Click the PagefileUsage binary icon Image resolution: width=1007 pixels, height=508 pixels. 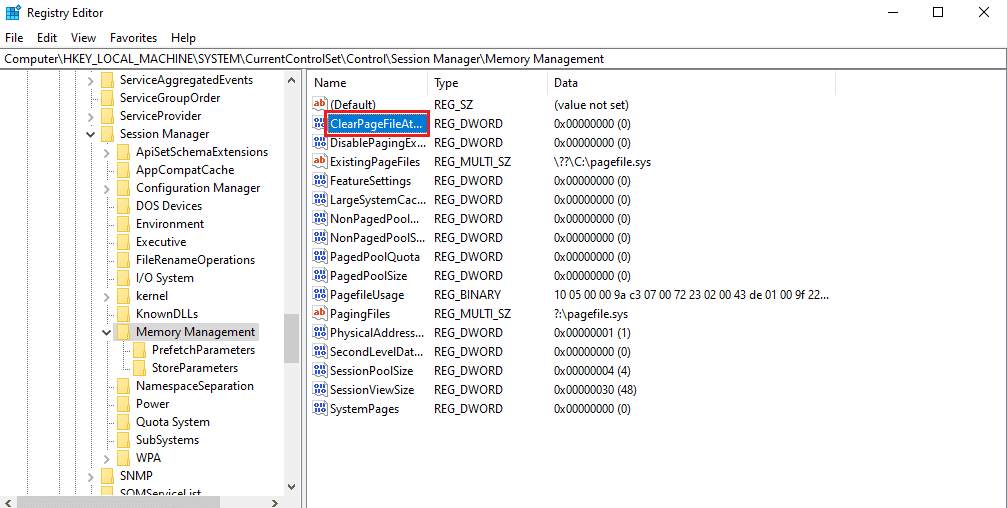tap(319, 295)
